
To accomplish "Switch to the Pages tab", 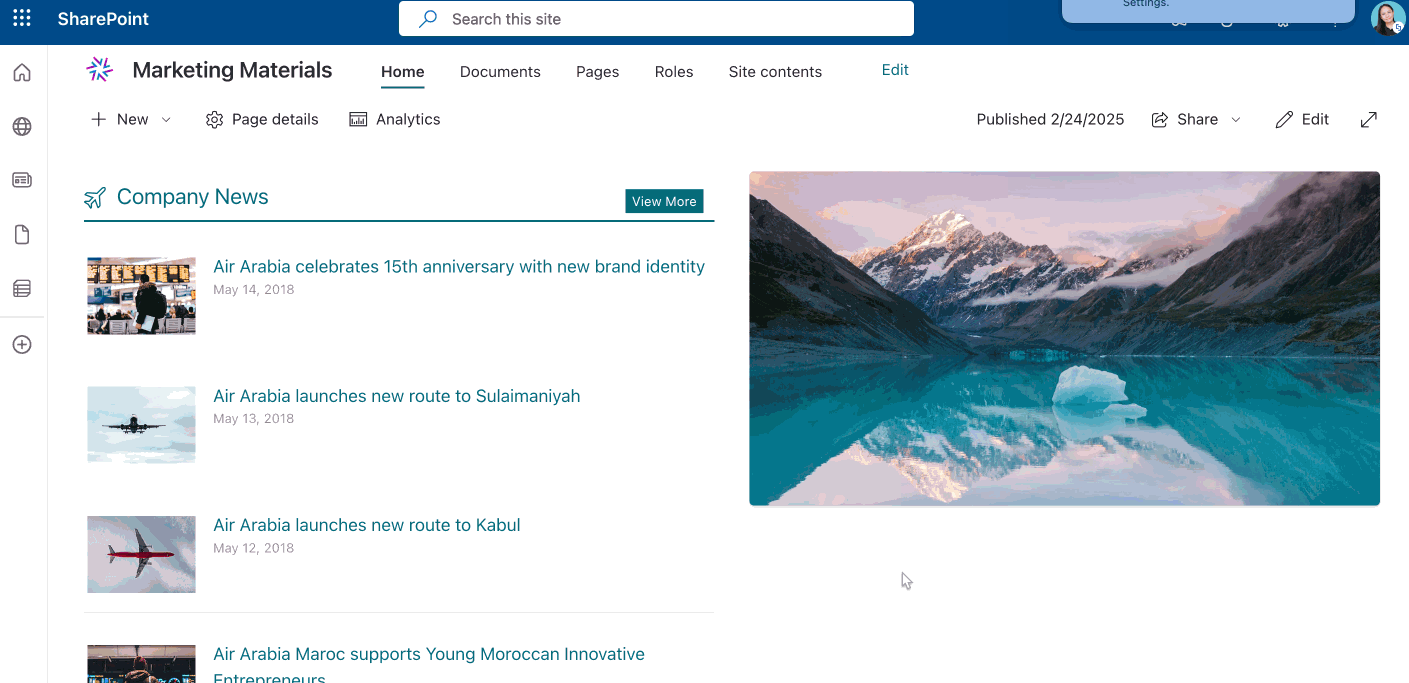I will point(598,72).
